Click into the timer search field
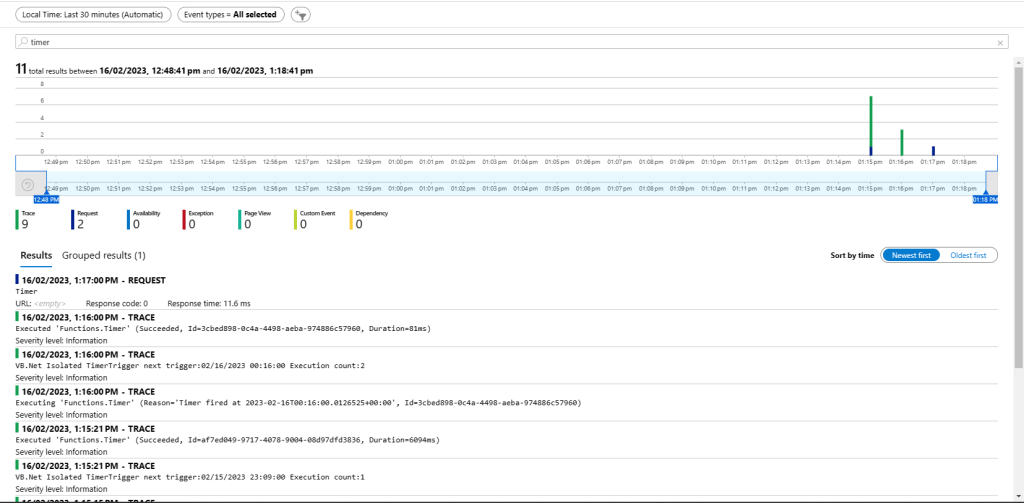The image size is (1024, 503). coord(500,43)
